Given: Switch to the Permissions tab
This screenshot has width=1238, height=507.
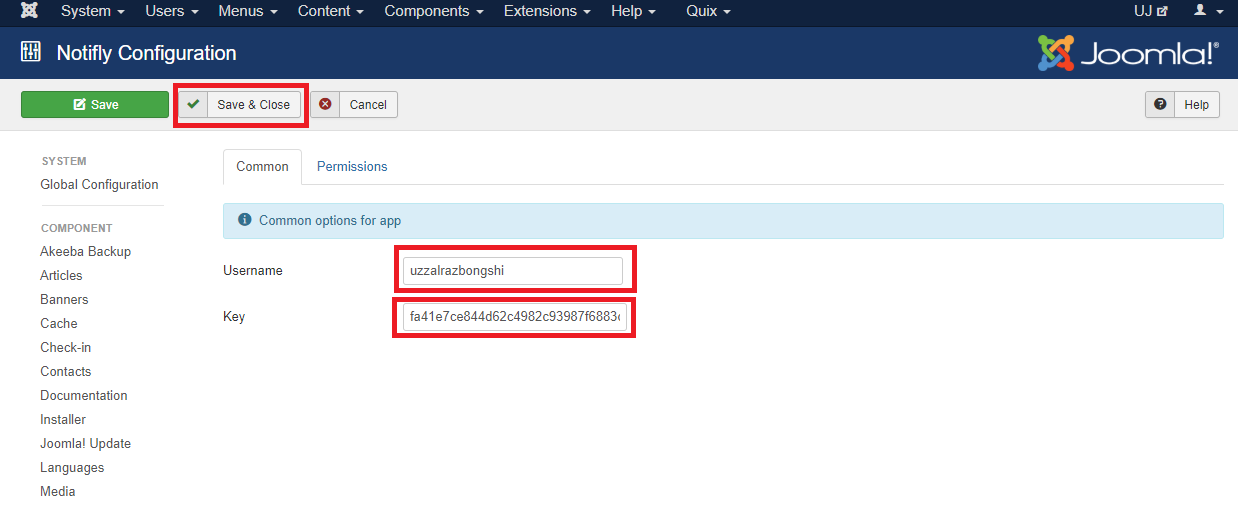Looking at the screenshot, I should click(352, 167).
